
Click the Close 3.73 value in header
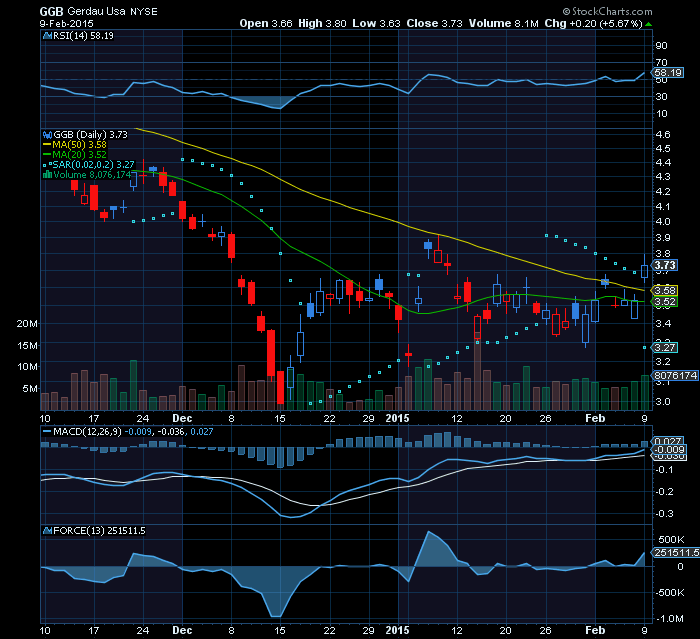click(434, 23)
